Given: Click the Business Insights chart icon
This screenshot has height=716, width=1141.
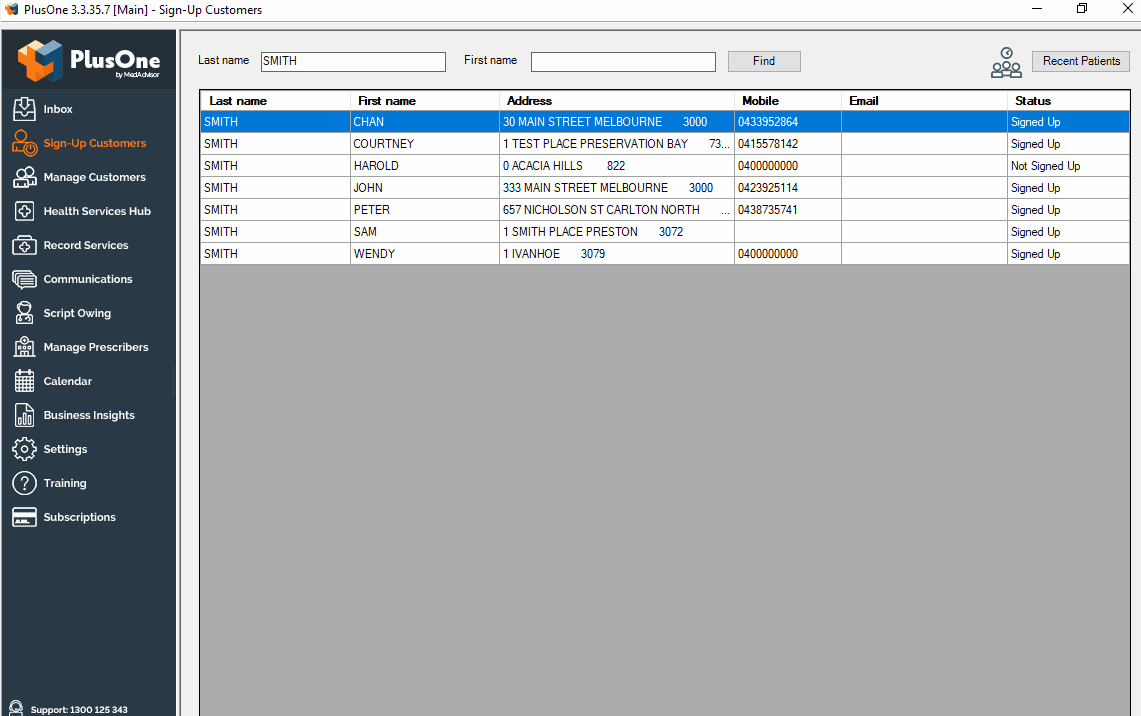Looking at the screenshot, I should [24, 415].
